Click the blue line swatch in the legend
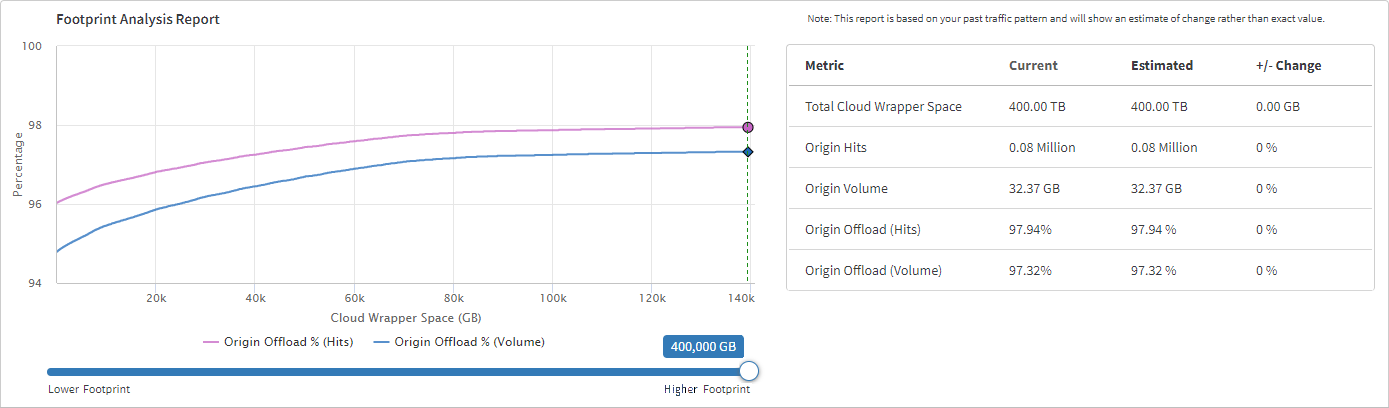1389x408 pixels. tap(381, 342)
